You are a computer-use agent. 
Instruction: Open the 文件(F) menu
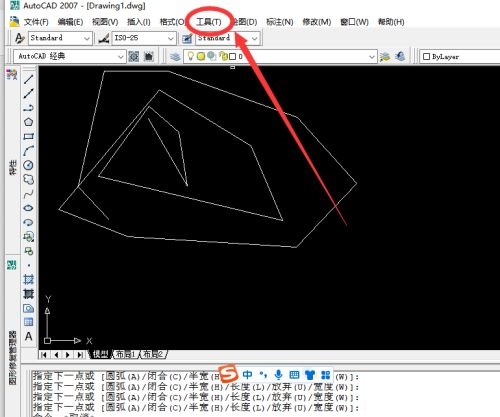click(36, 22)
